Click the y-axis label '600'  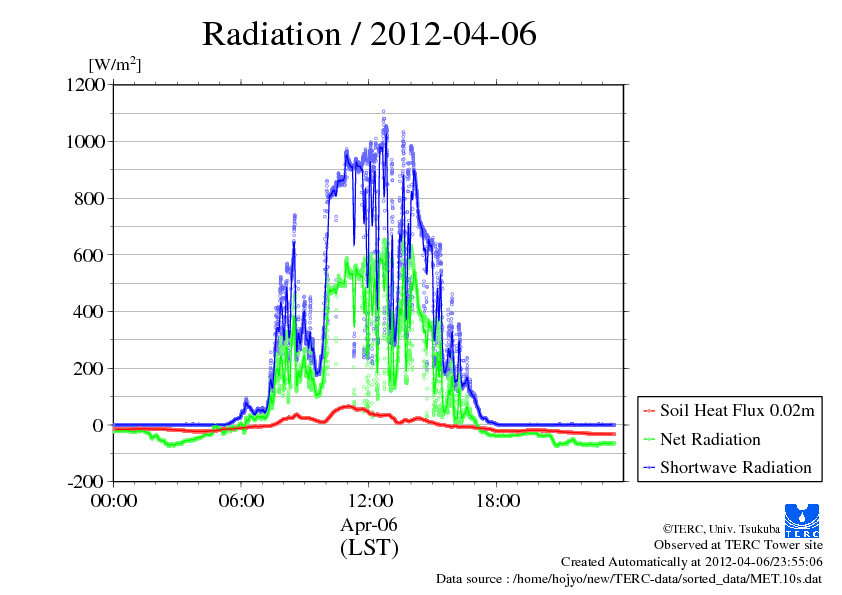pos(89,255)
